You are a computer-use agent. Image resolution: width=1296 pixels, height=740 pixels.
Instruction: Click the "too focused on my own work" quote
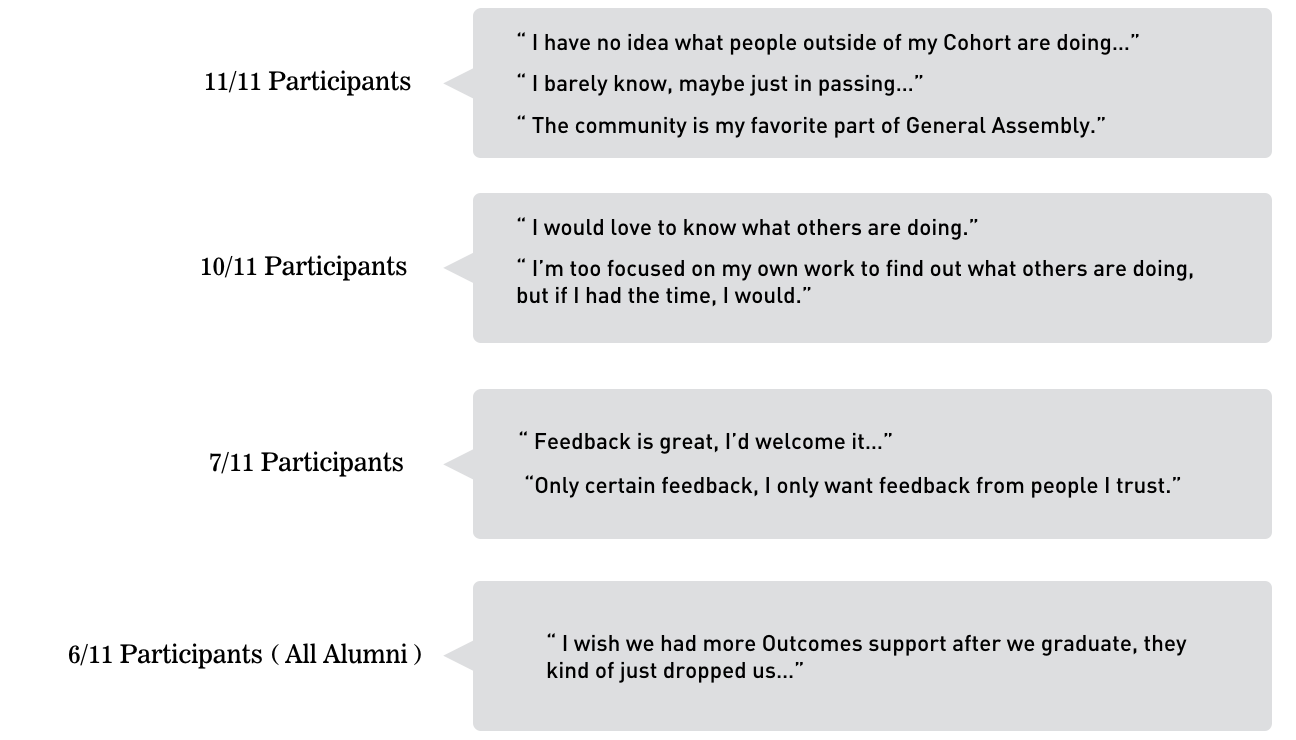855,270
